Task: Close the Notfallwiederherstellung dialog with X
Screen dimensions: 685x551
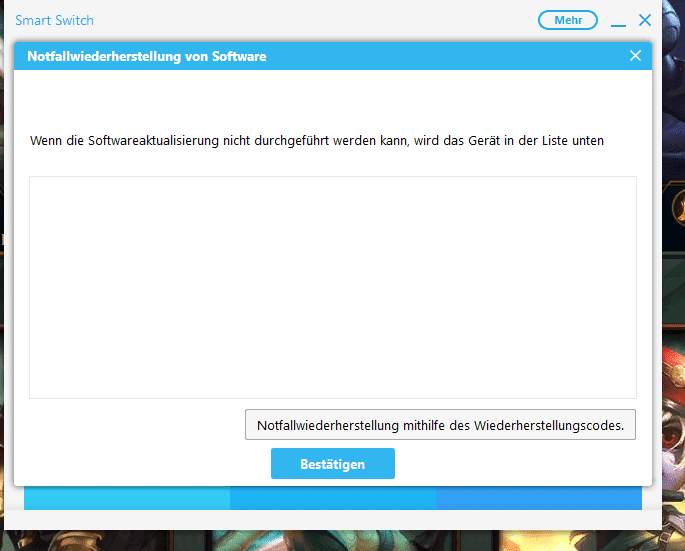Action: (635, 56)
